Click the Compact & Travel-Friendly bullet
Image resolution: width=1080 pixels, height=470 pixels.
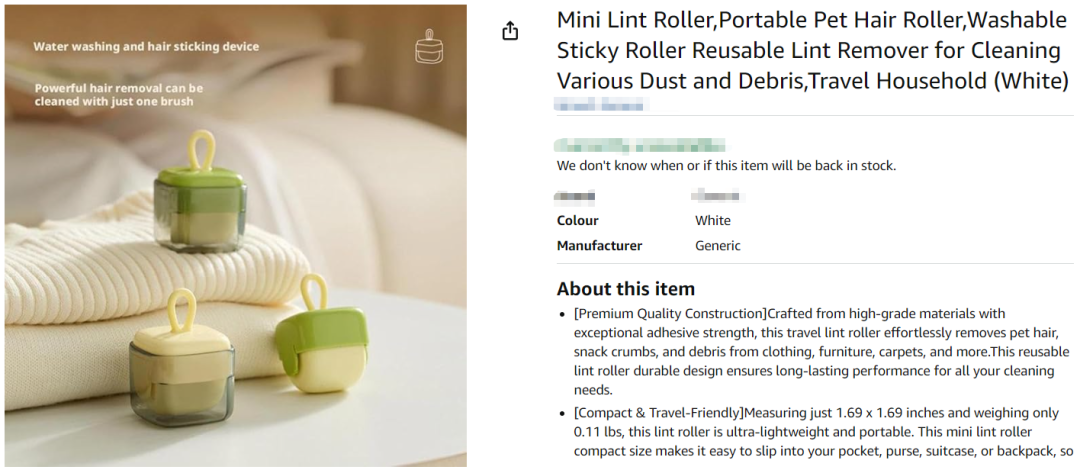click(815, 431)
